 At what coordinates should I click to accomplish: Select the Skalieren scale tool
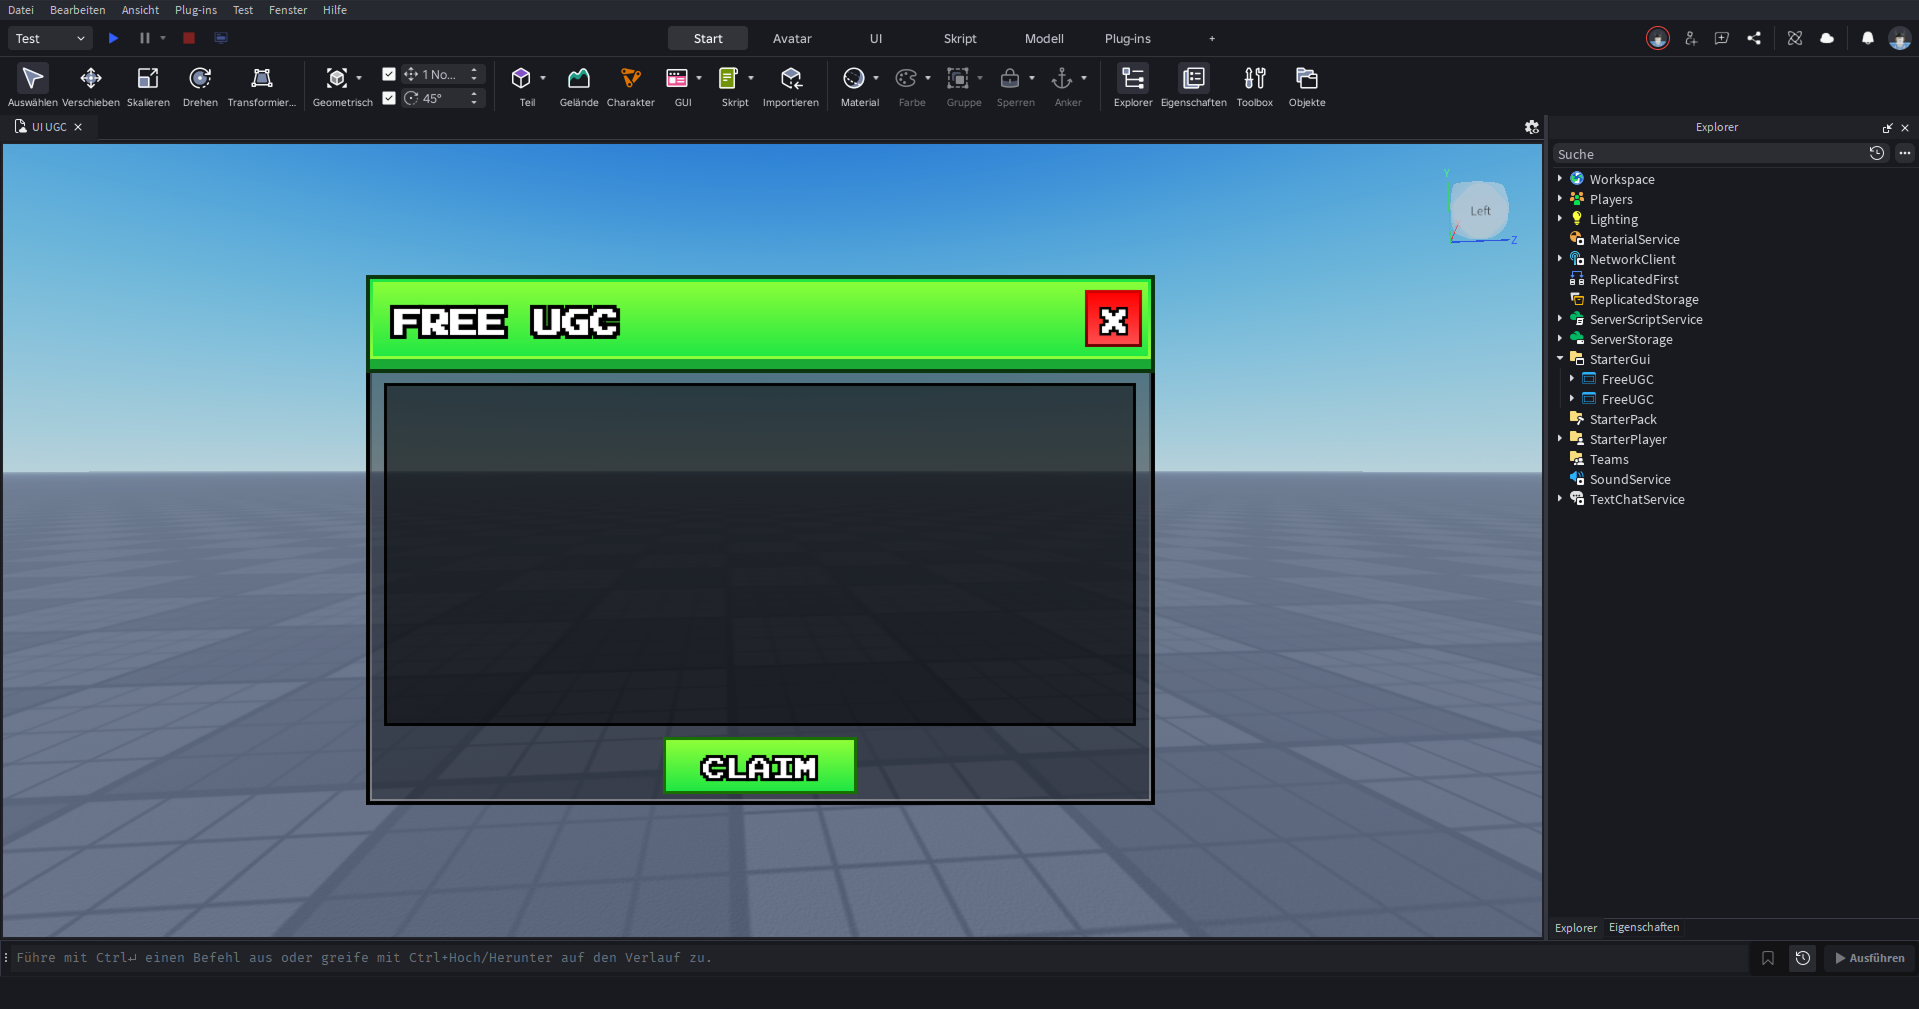pyautogui.click(x=148, y=85)
